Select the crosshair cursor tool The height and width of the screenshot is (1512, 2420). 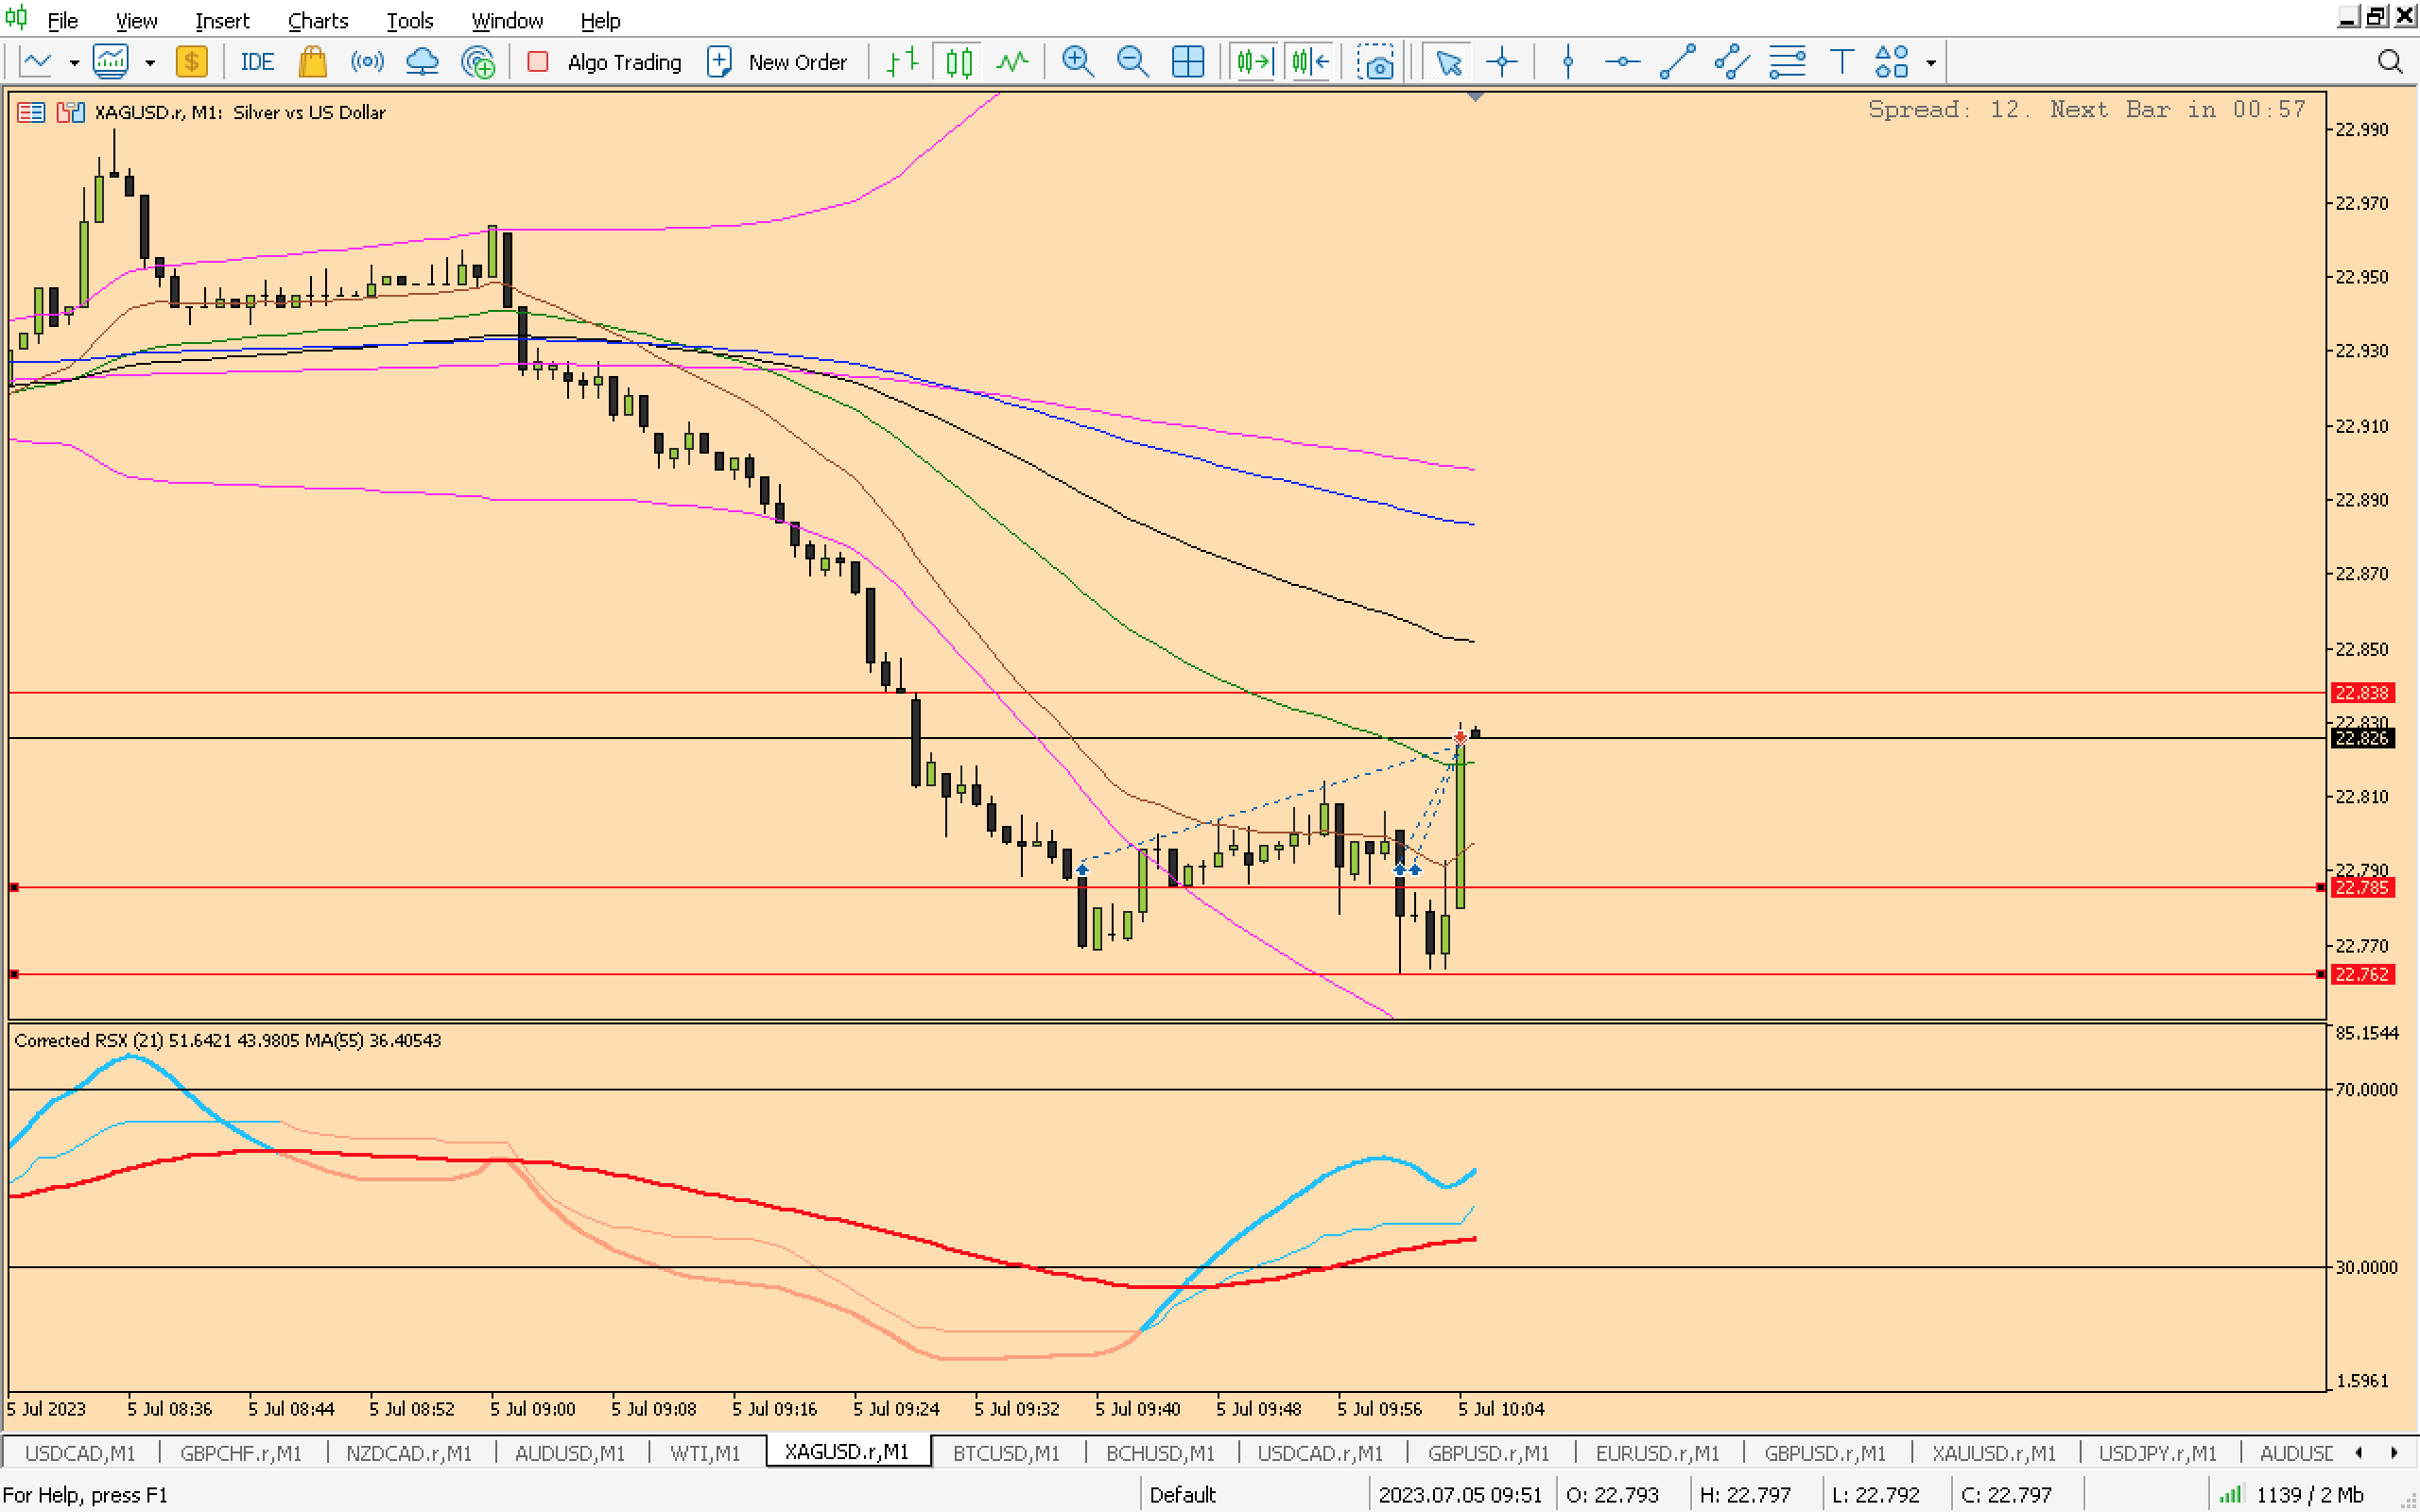click(x=1502, y=62)
